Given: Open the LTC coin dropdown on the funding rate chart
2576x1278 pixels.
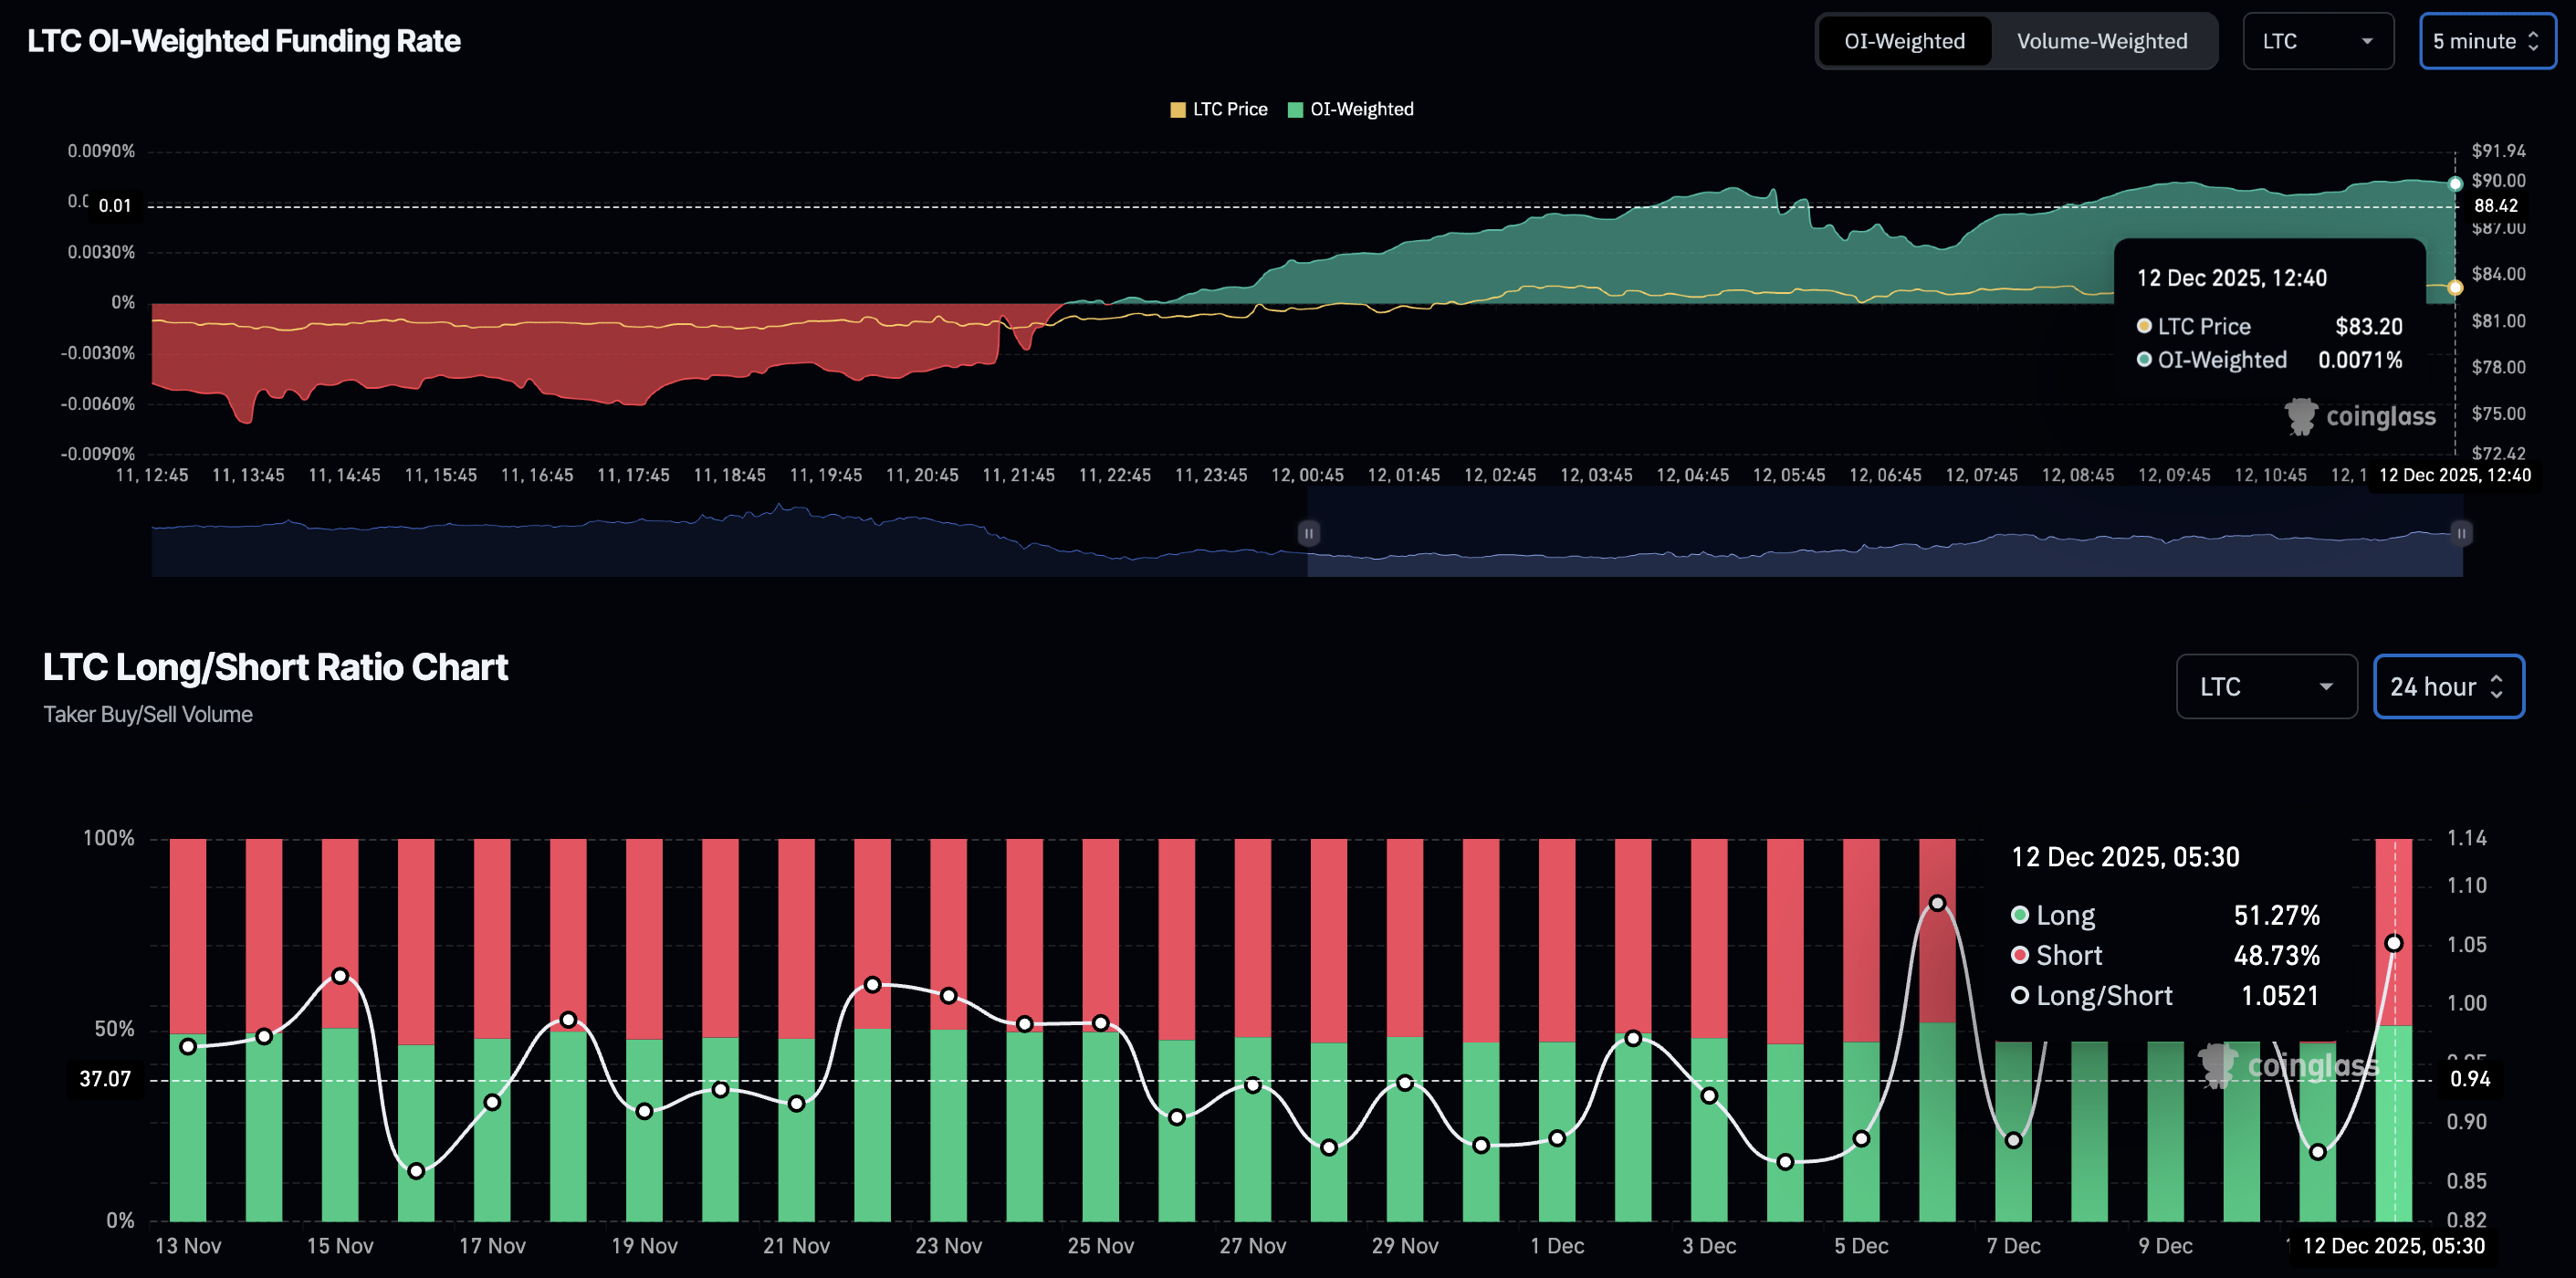Looking at the screenshot, I should pos(2318,41).
